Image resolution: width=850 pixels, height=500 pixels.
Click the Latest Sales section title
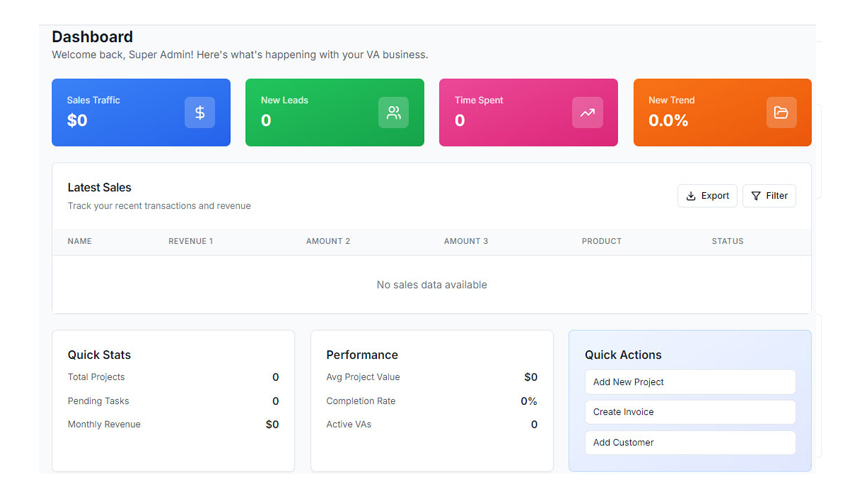(x=99, y=188)
